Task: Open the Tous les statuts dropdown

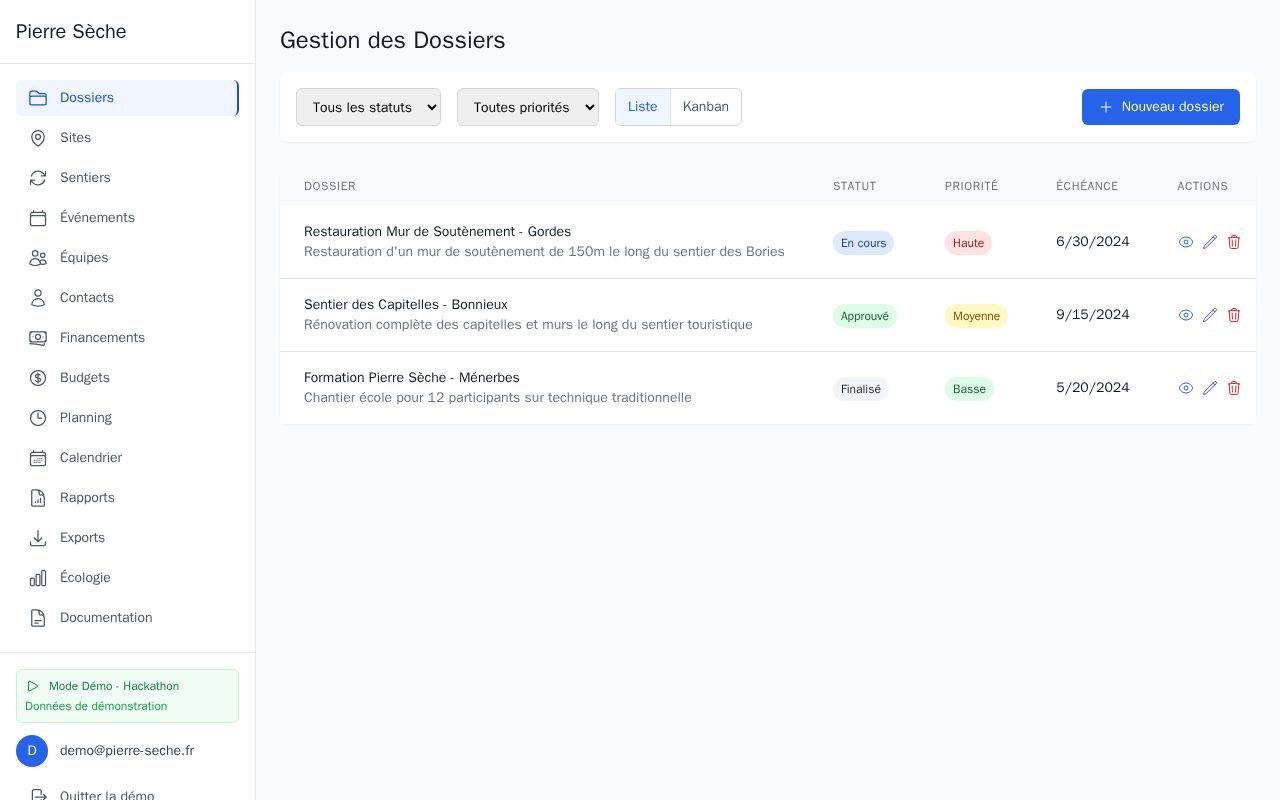Action: coord(368,107)
